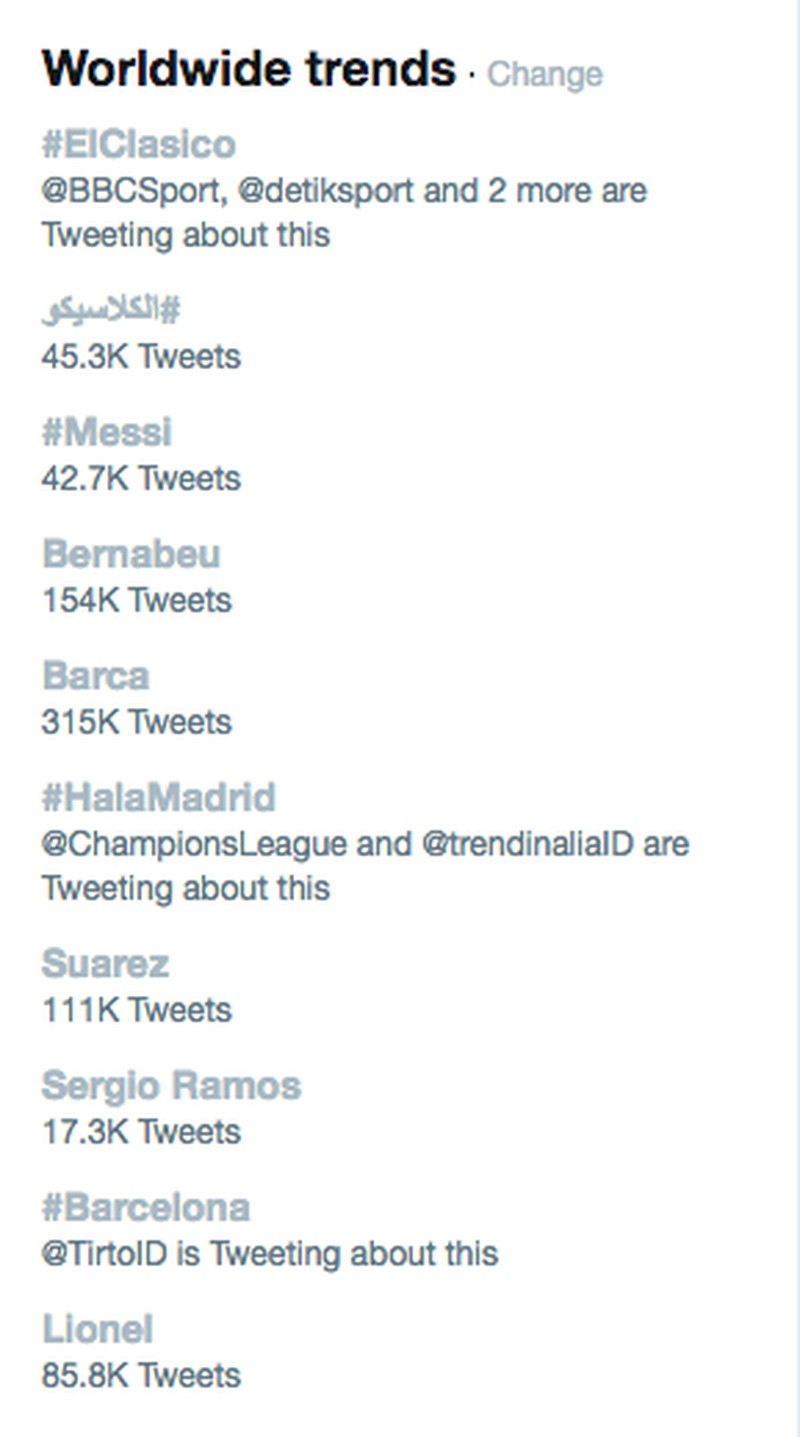Image resolution: width=800 pixels, height=1437 pixels.
Task: Click the Worldwide trends heading
Action: (248, 69)
